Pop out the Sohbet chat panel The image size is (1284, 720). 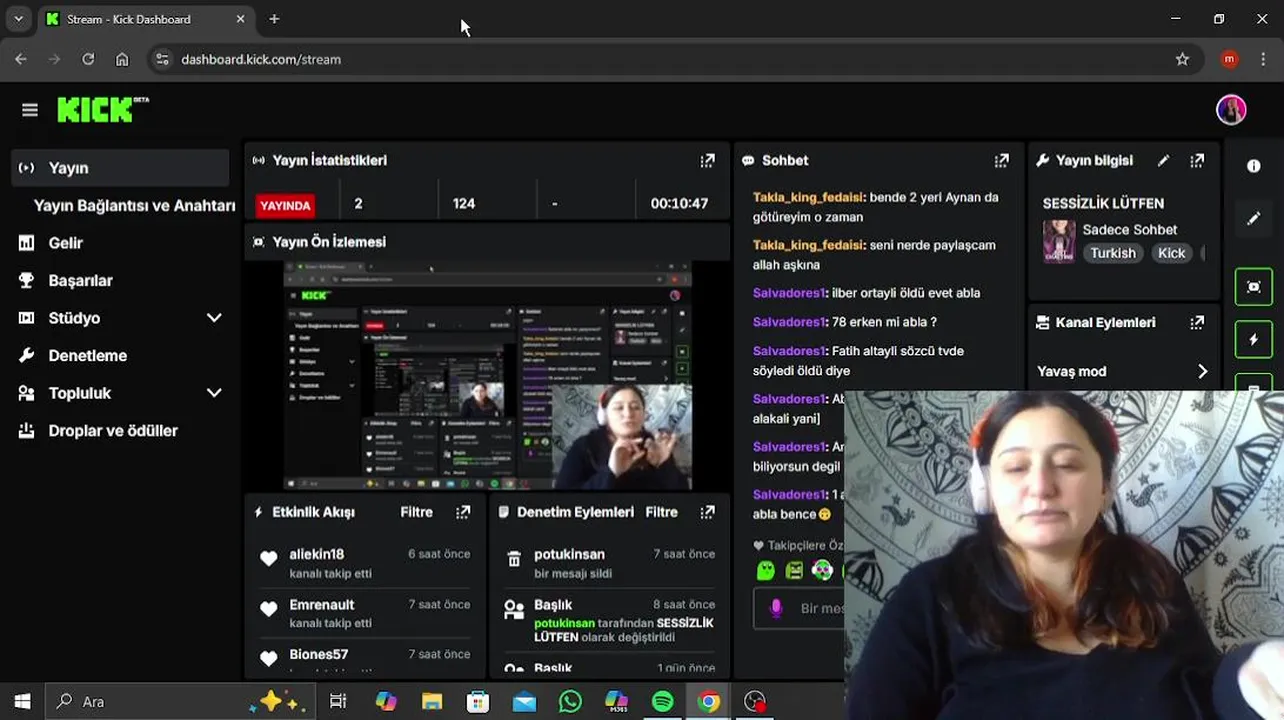(1001, 160)
